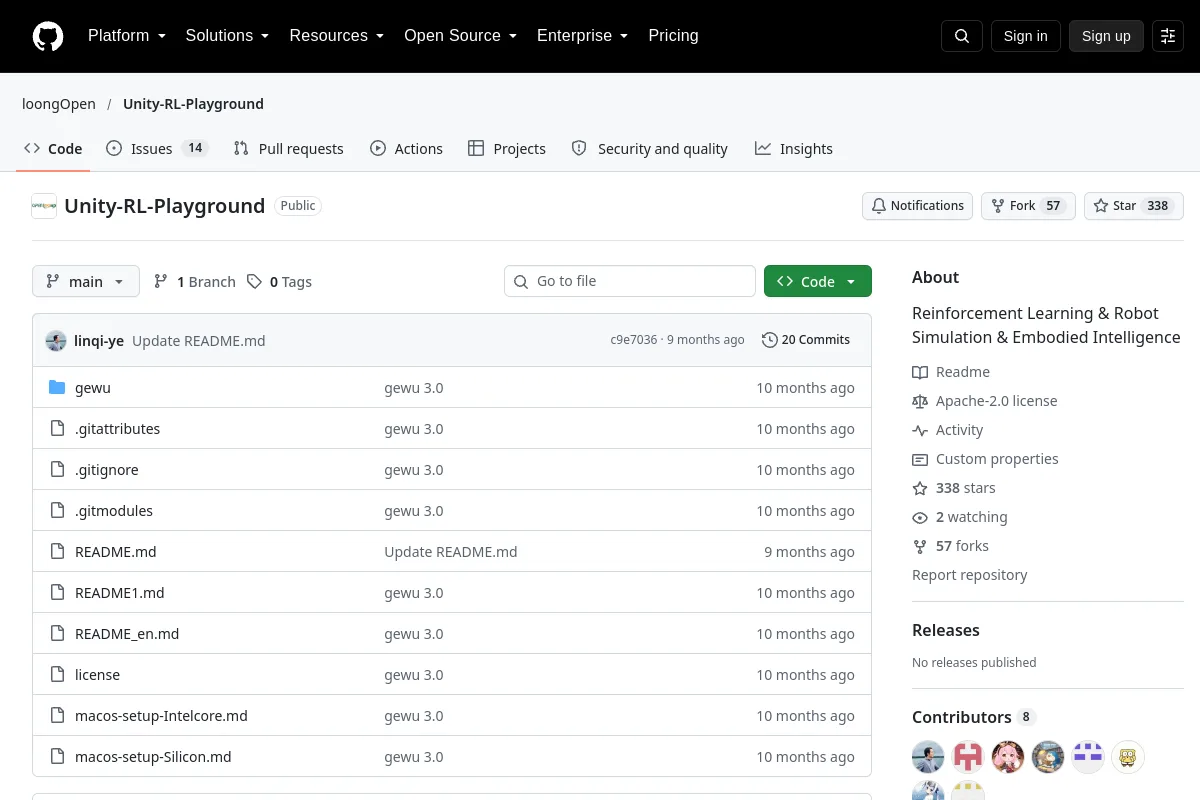Expand the Enterprise menu
This screenshot has width=1200, height=800.
tap(583, 36)
